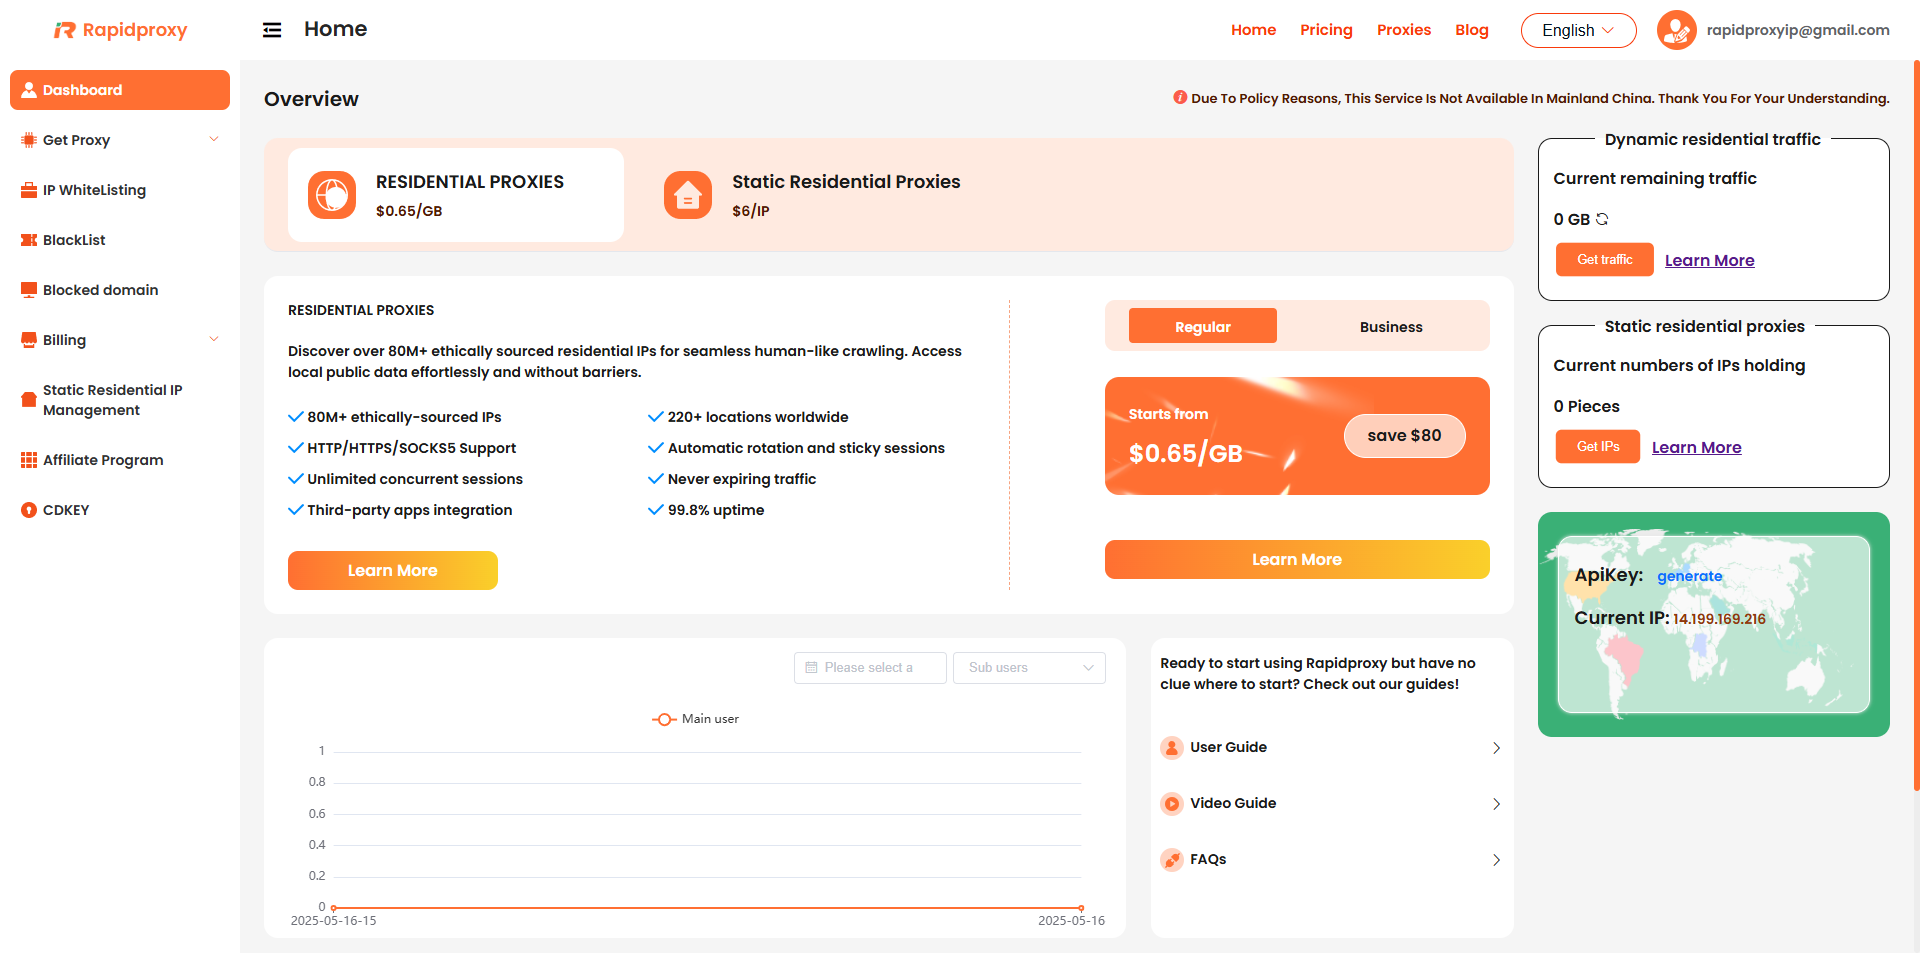1920x953 pixels.
Task: Click the IP WhiteListing sidebar label
Action: pyautogui.click(x=94, y=190)
